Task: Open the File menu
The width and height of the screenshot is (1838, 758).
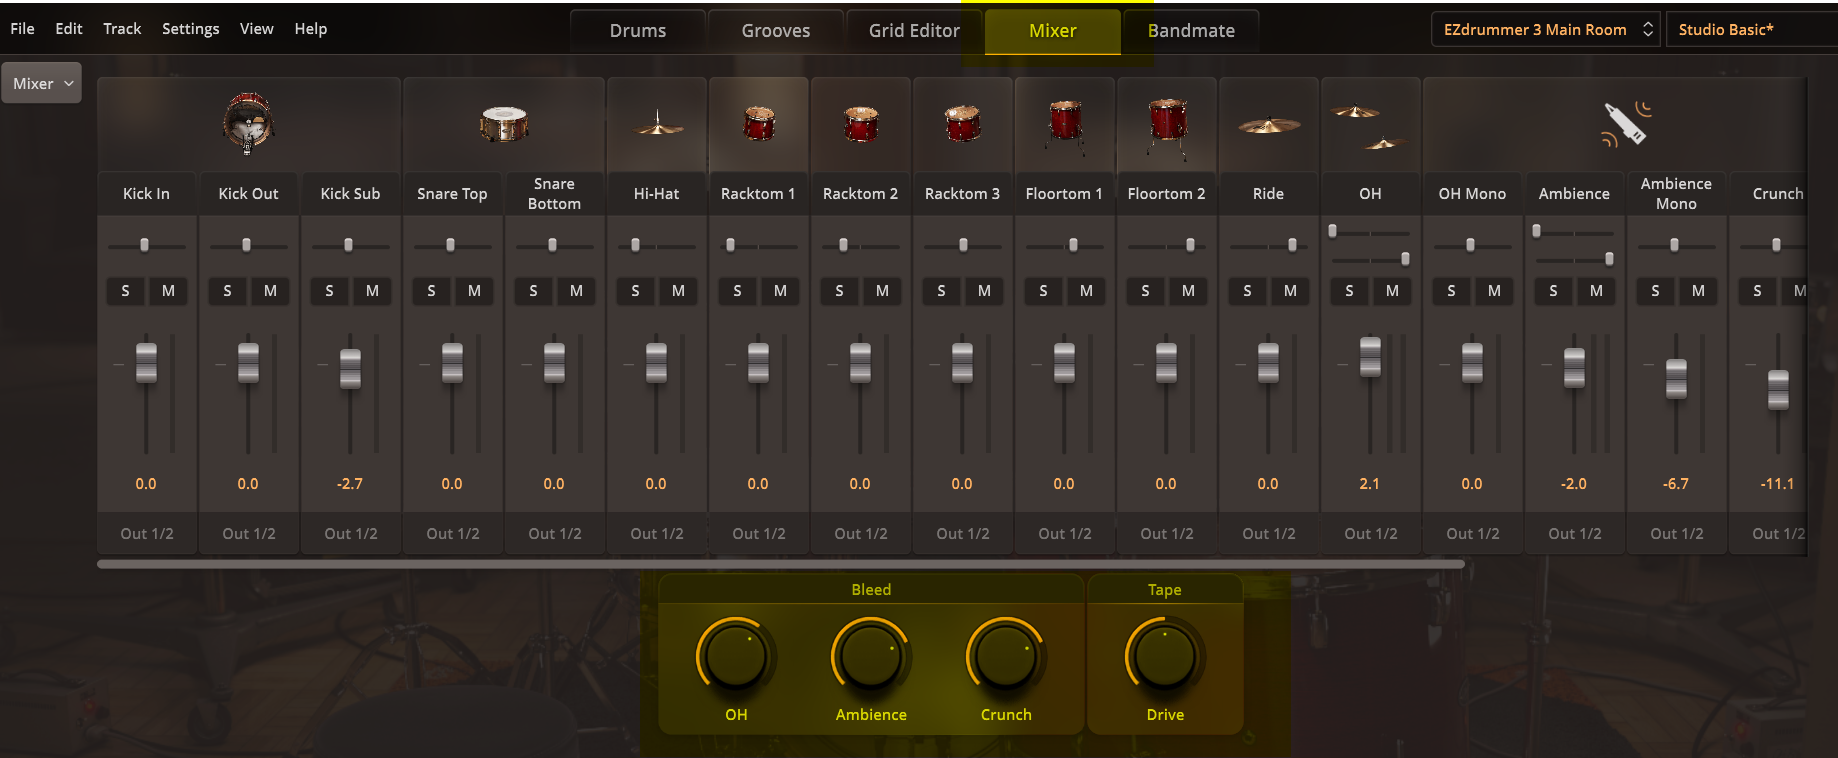Action: point(22,29)
